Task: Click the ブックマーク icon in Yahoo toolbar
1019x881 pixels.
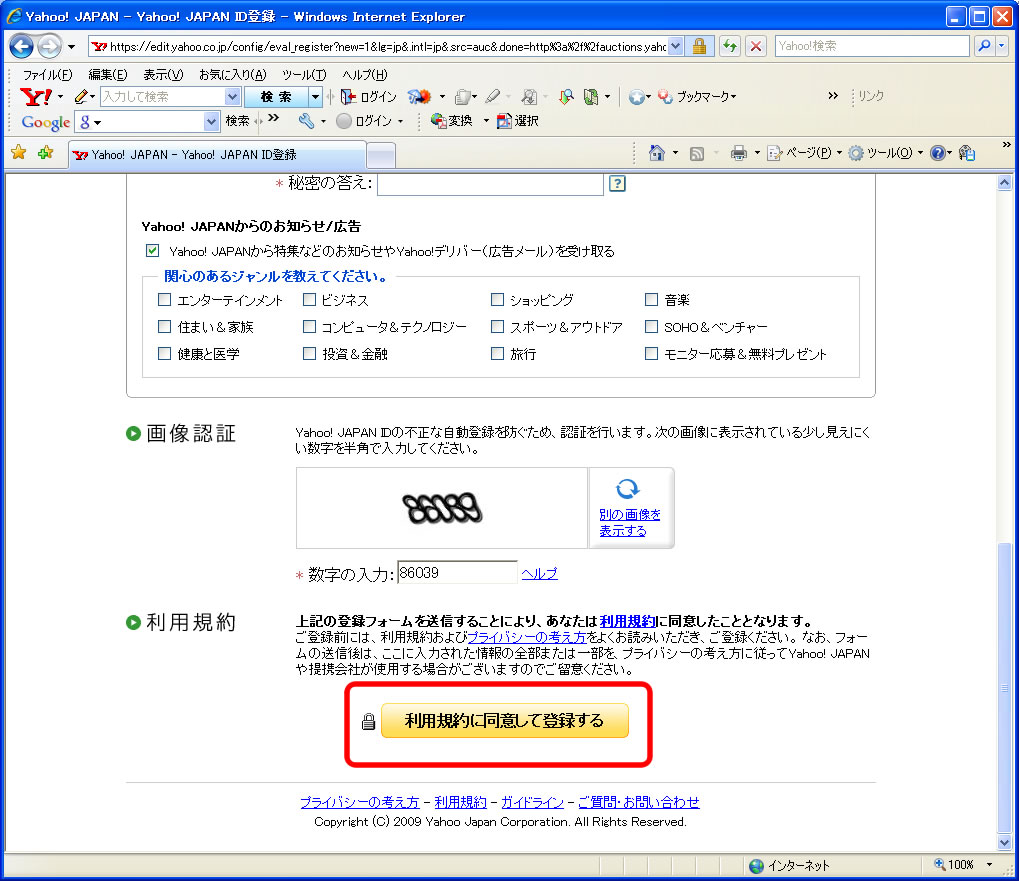Action: point(665,97)
